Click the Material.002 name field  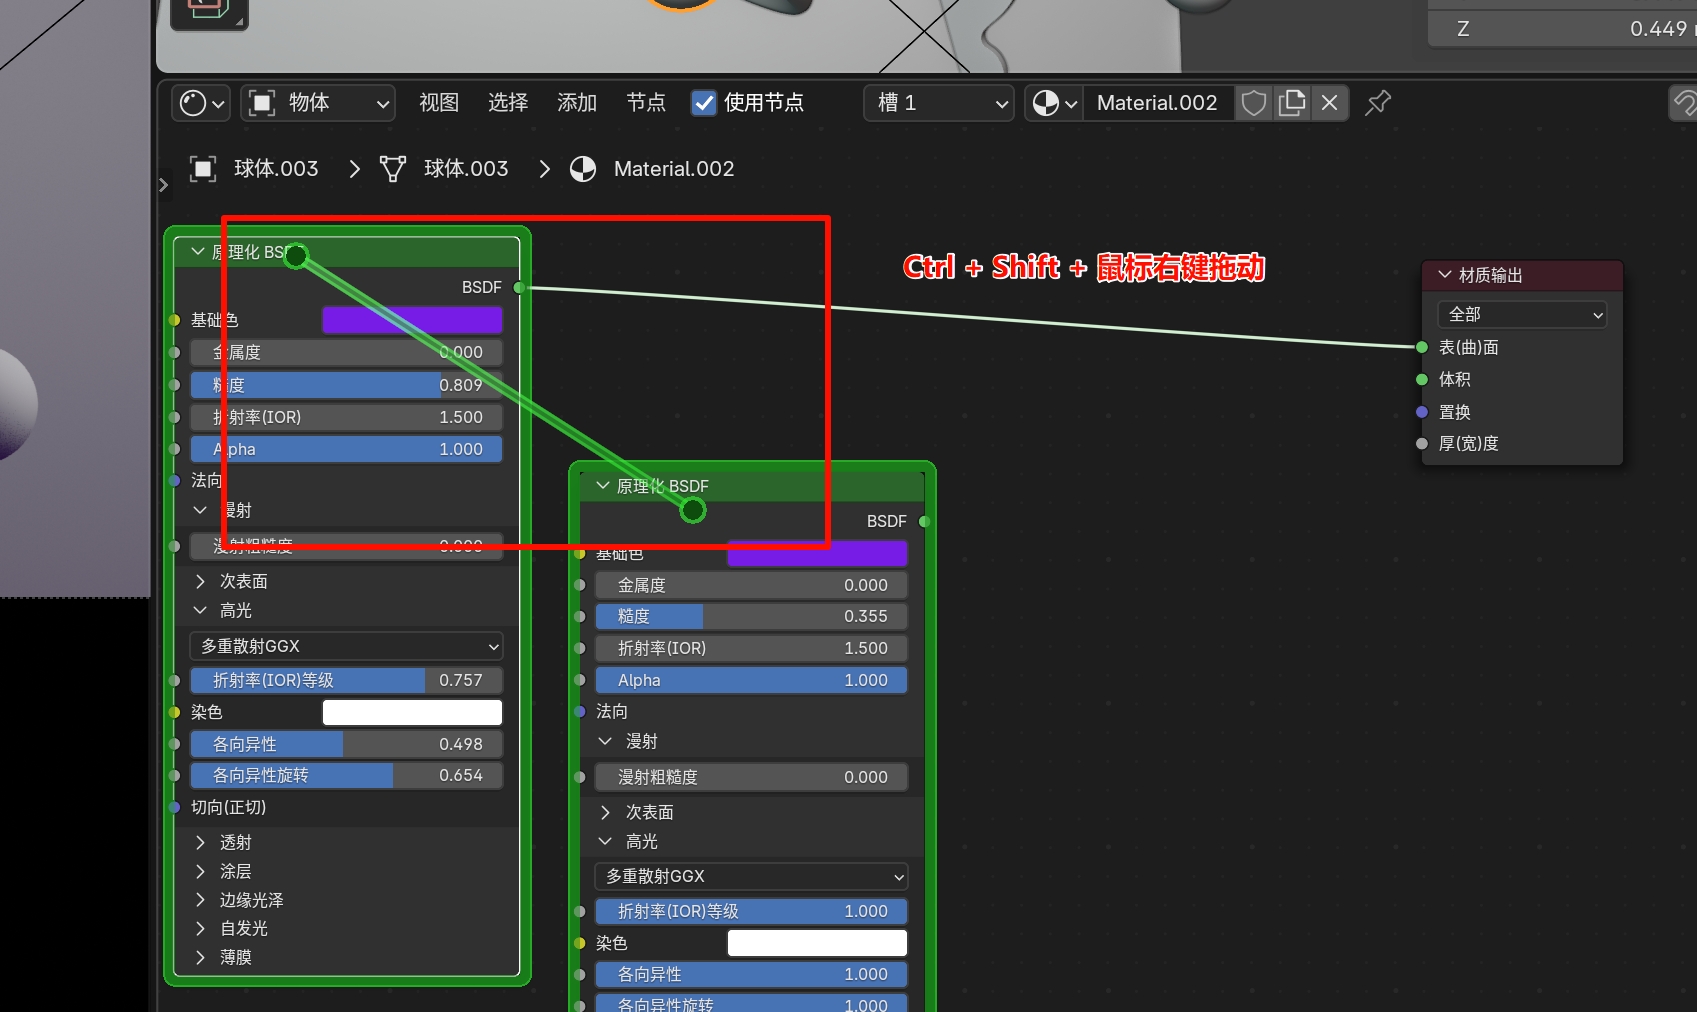point(1157,103)
